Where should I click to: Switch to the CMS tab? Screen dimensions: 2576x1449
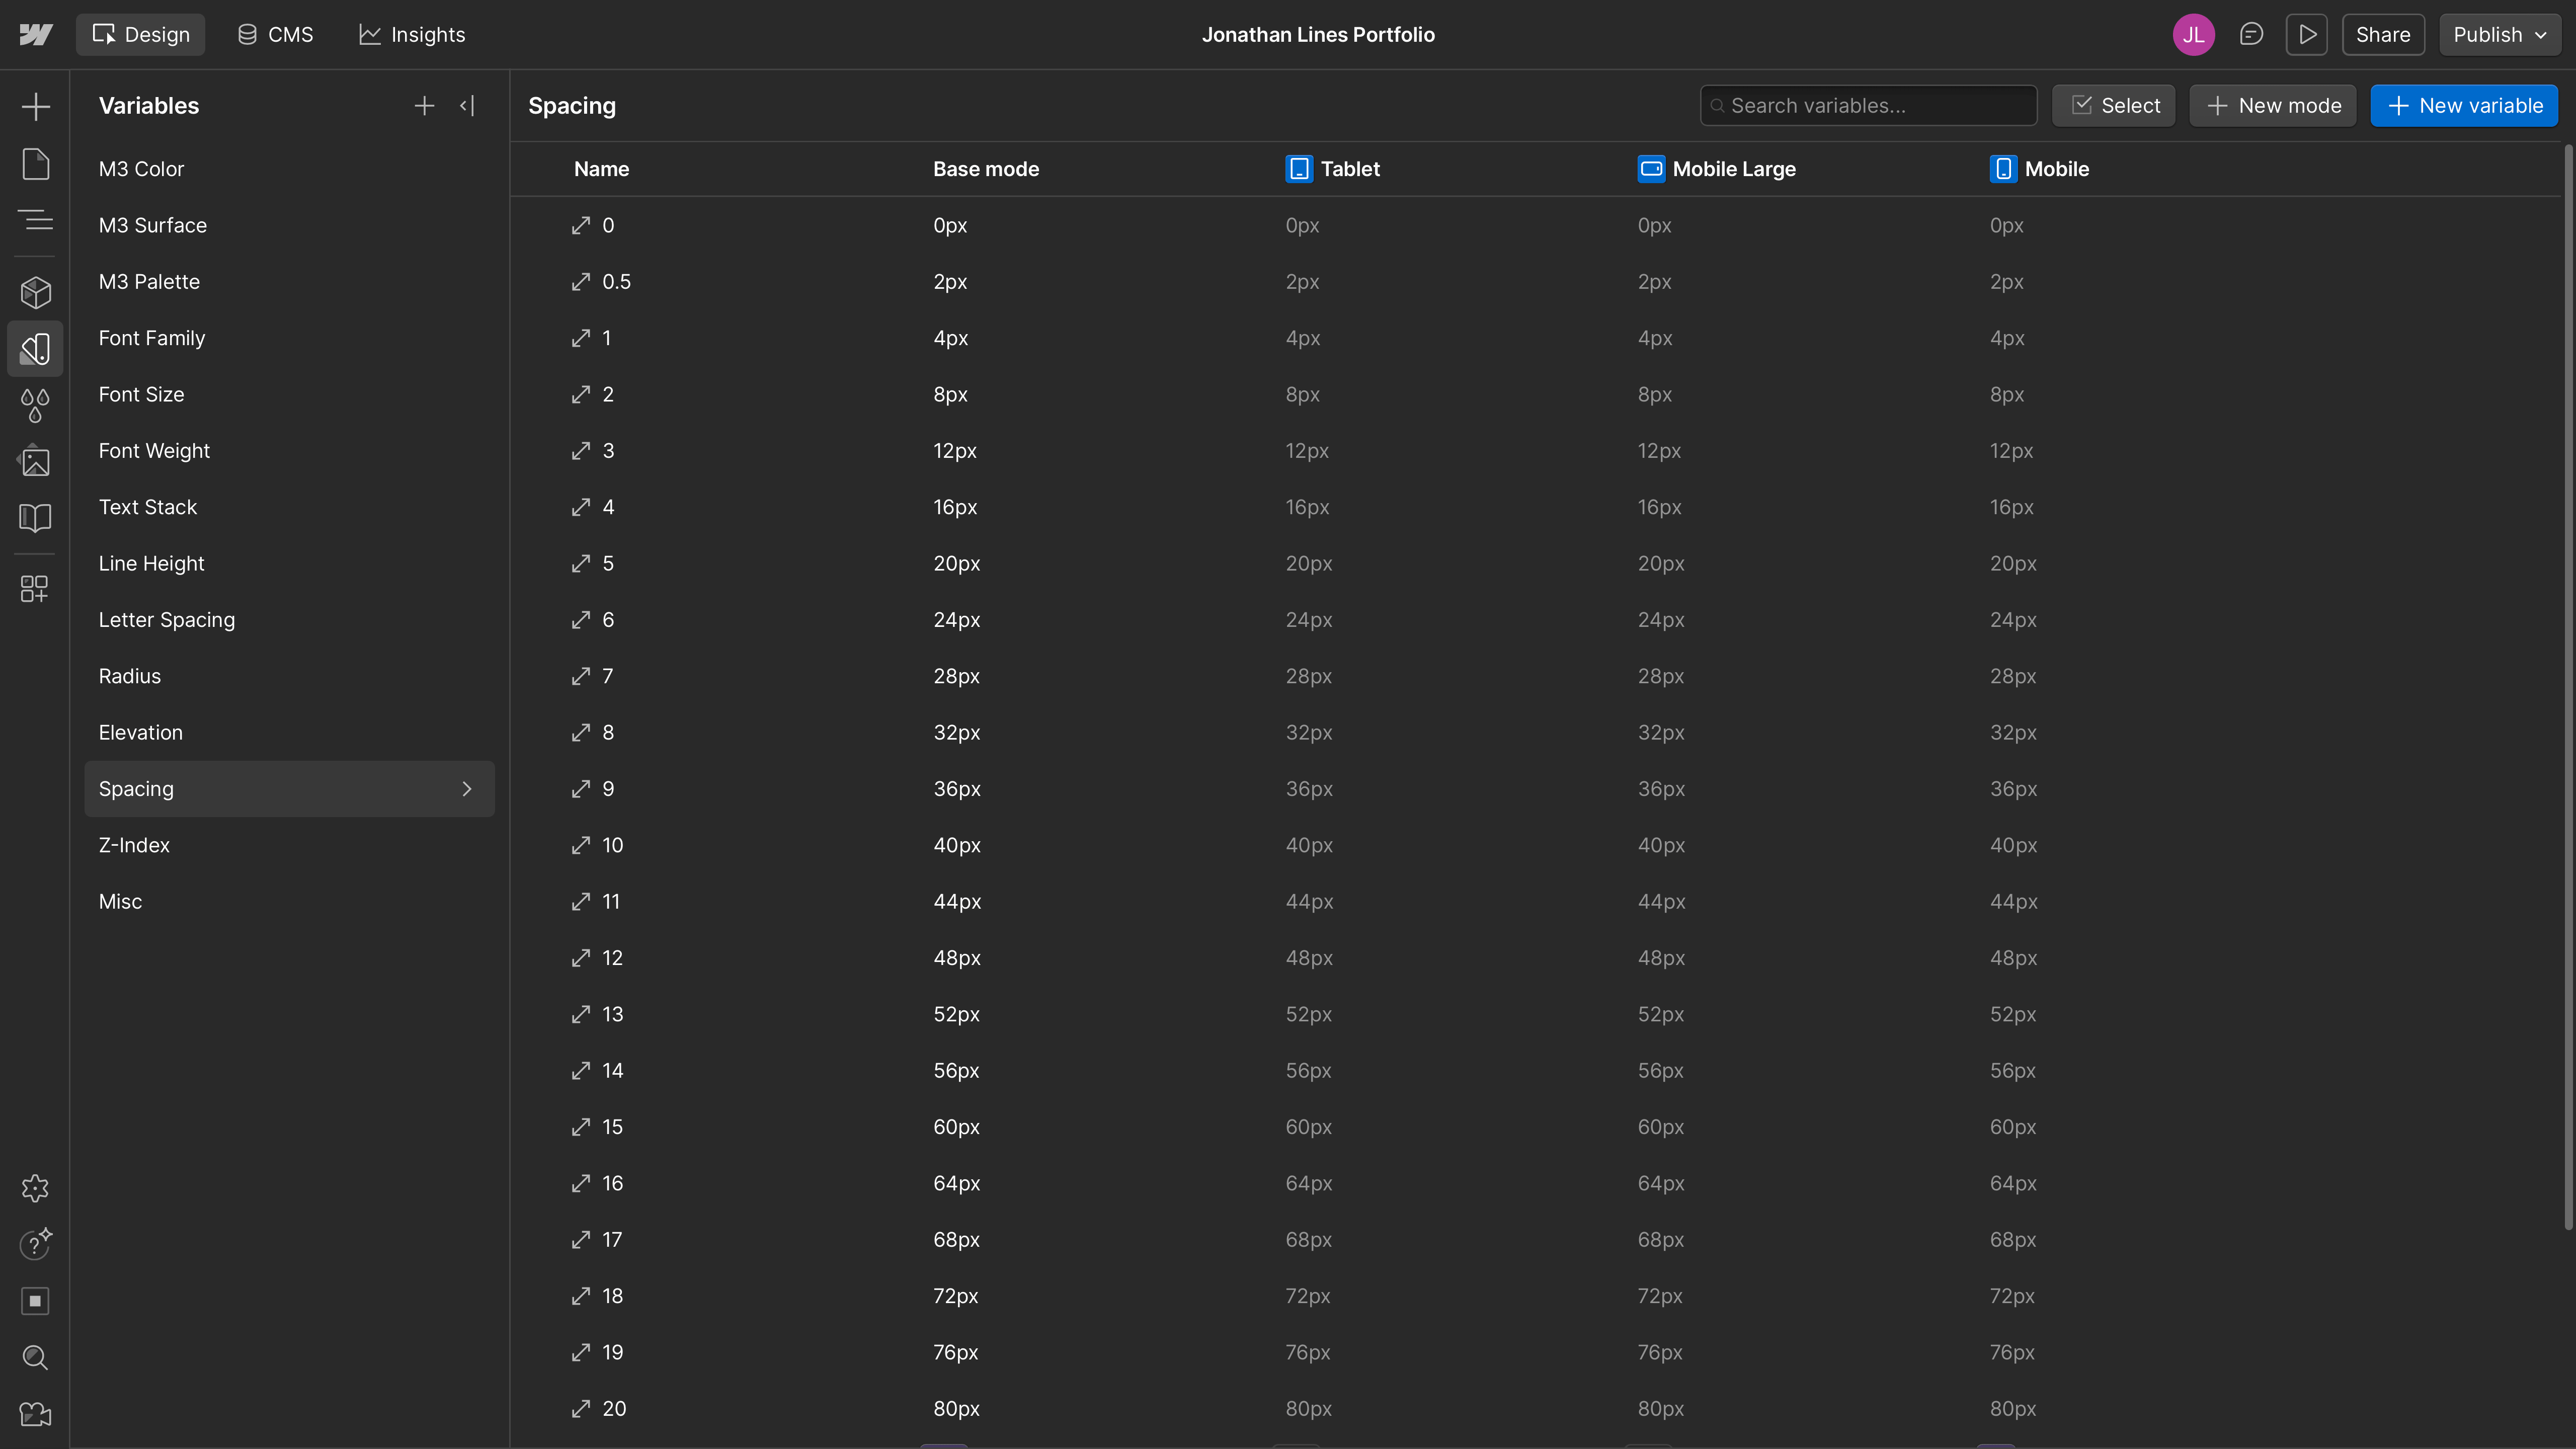pos(275,35)
